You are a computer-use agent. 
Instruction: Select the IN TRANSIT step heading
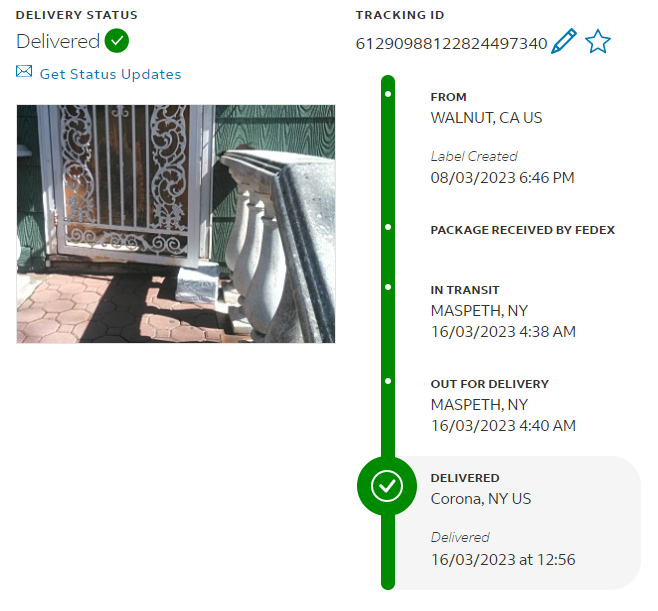click(x=465, y=290)
